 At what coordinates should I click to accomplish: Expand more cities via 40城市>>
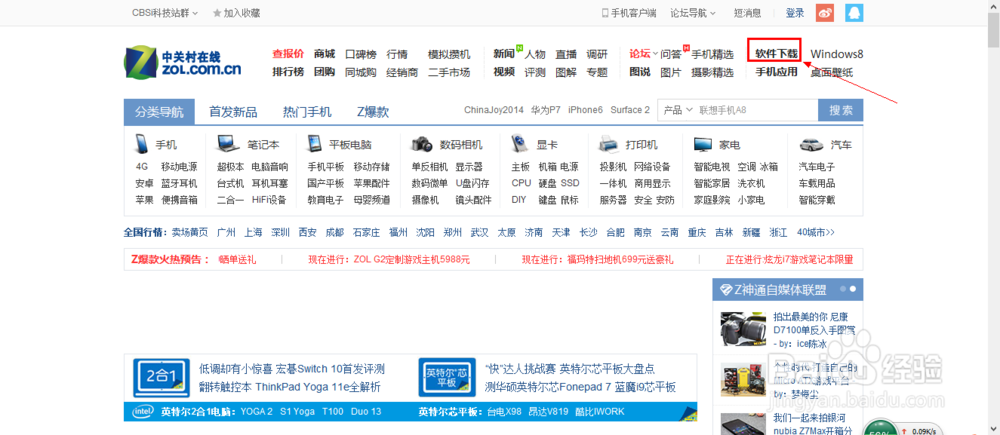pyautogui.click(x=816, y=232)
